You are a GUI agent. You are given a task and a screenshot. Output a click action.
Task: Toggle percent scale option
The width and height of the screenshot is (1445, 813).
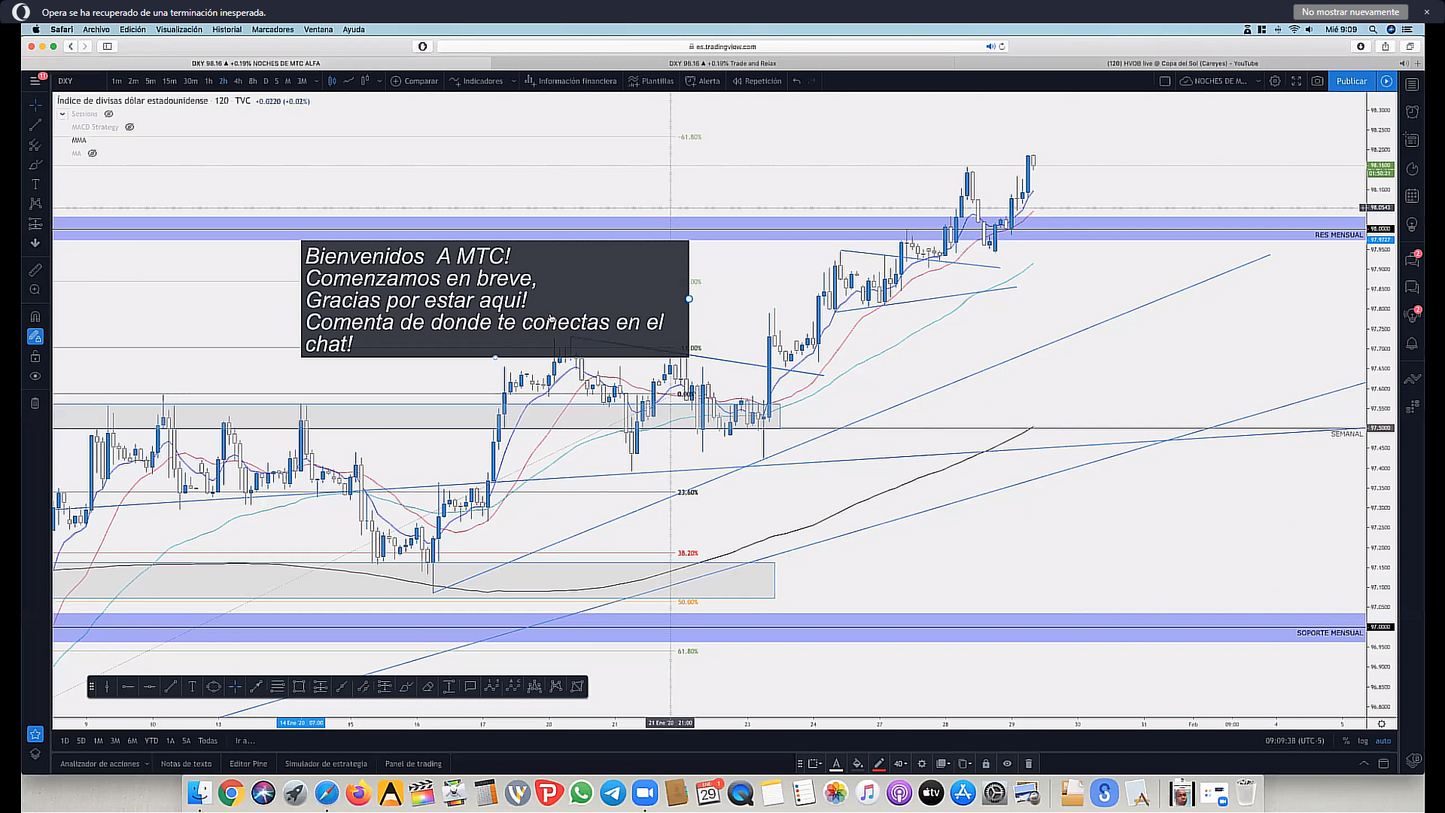coord(1346,741)
